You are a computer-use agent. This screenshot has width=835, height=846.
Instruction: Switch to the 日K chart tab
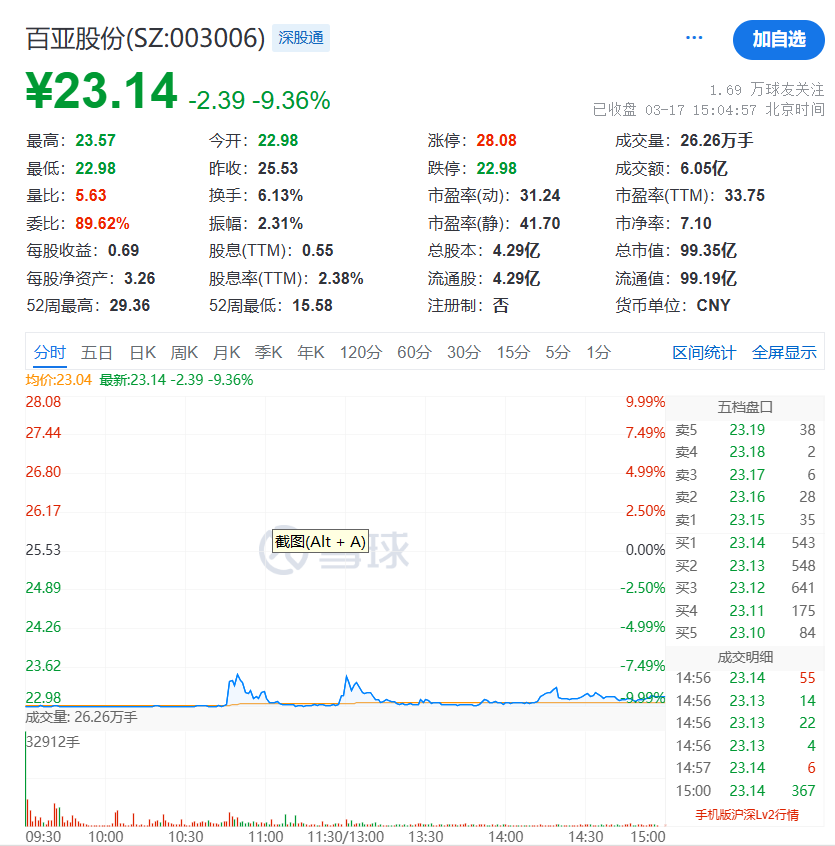[x=142, y=352]
